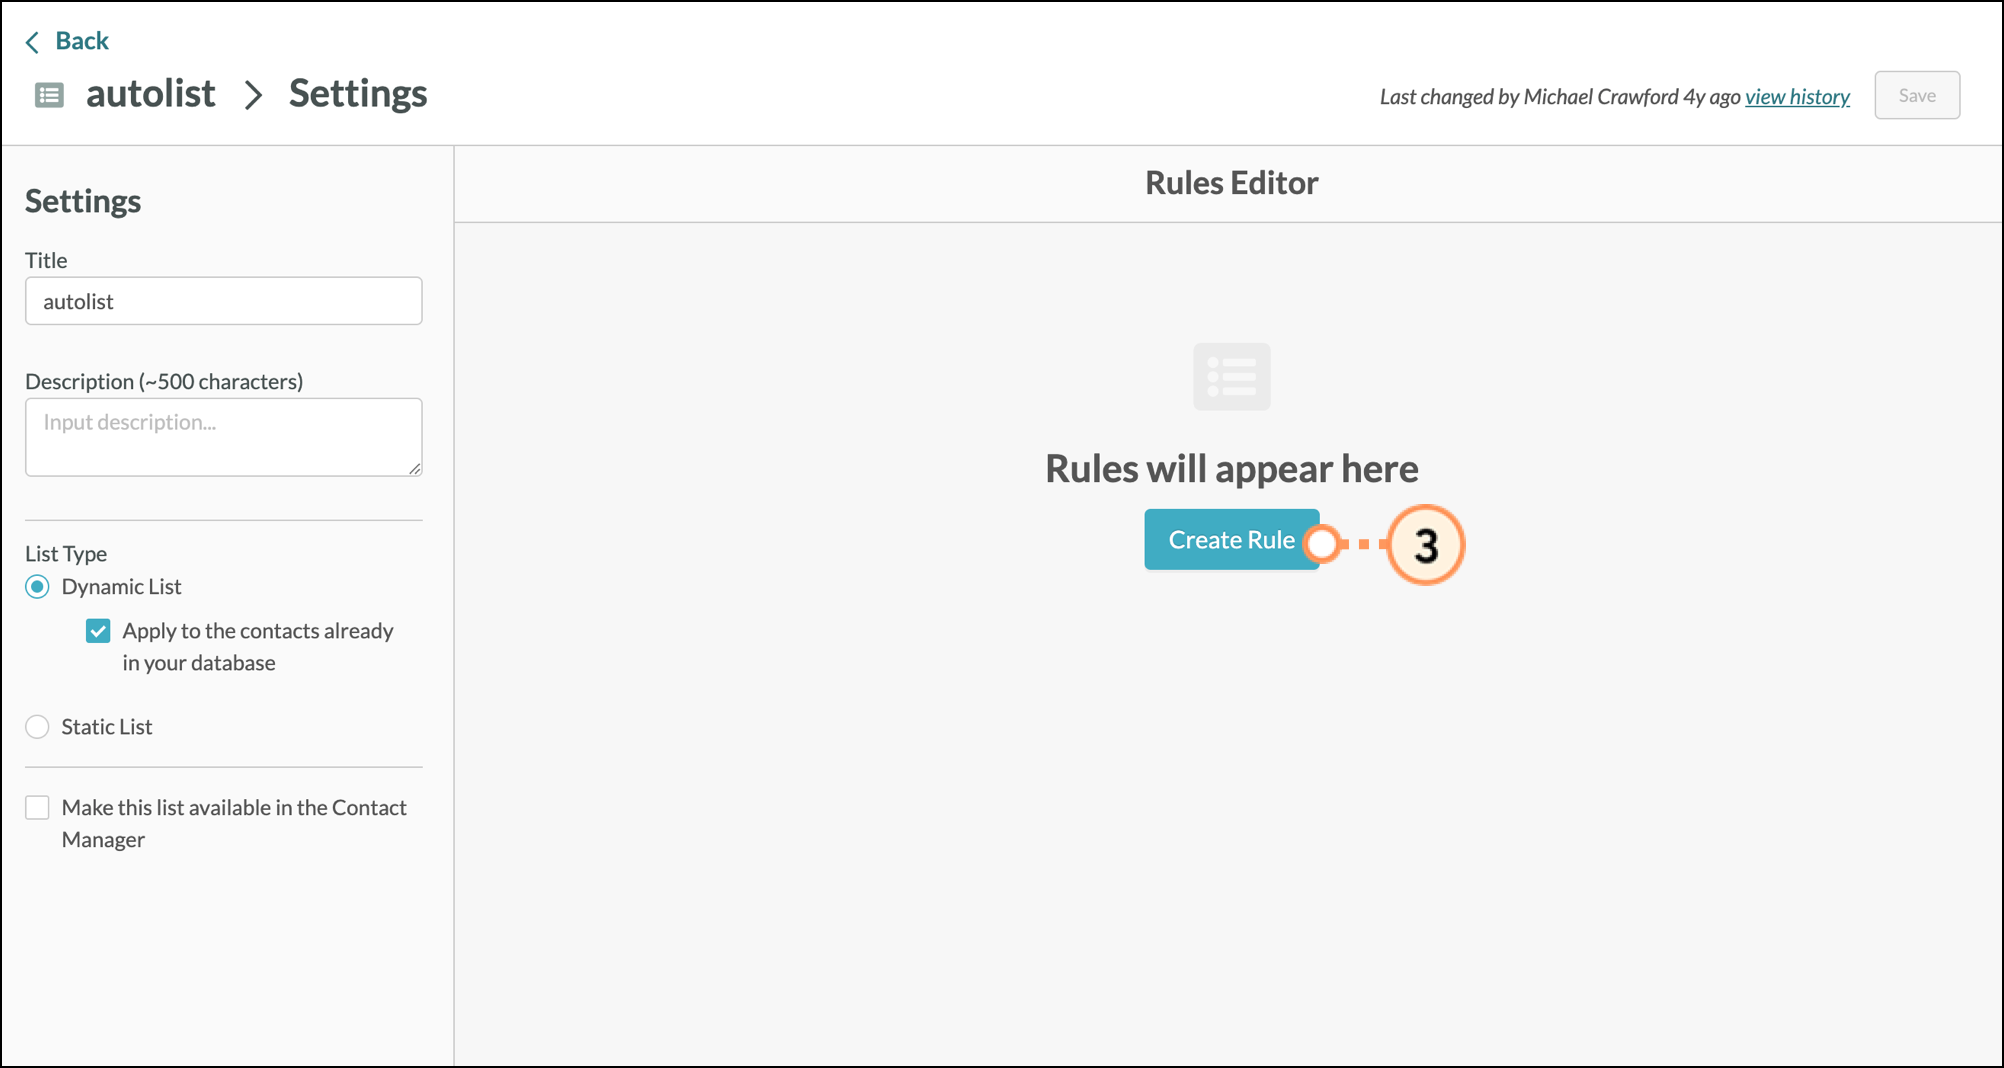
Task: Click the breadcrumb chevron separator before Settings
Action: coord(253,95)
